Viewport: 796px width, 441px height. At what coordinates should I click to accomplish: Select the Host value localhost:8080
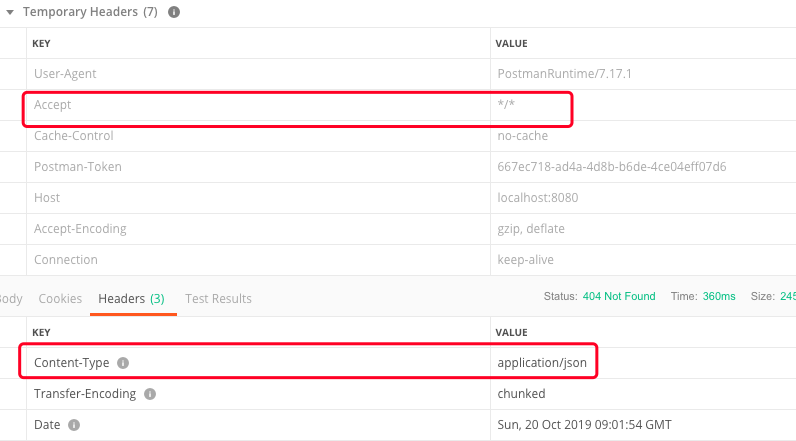tap(537, 198)
